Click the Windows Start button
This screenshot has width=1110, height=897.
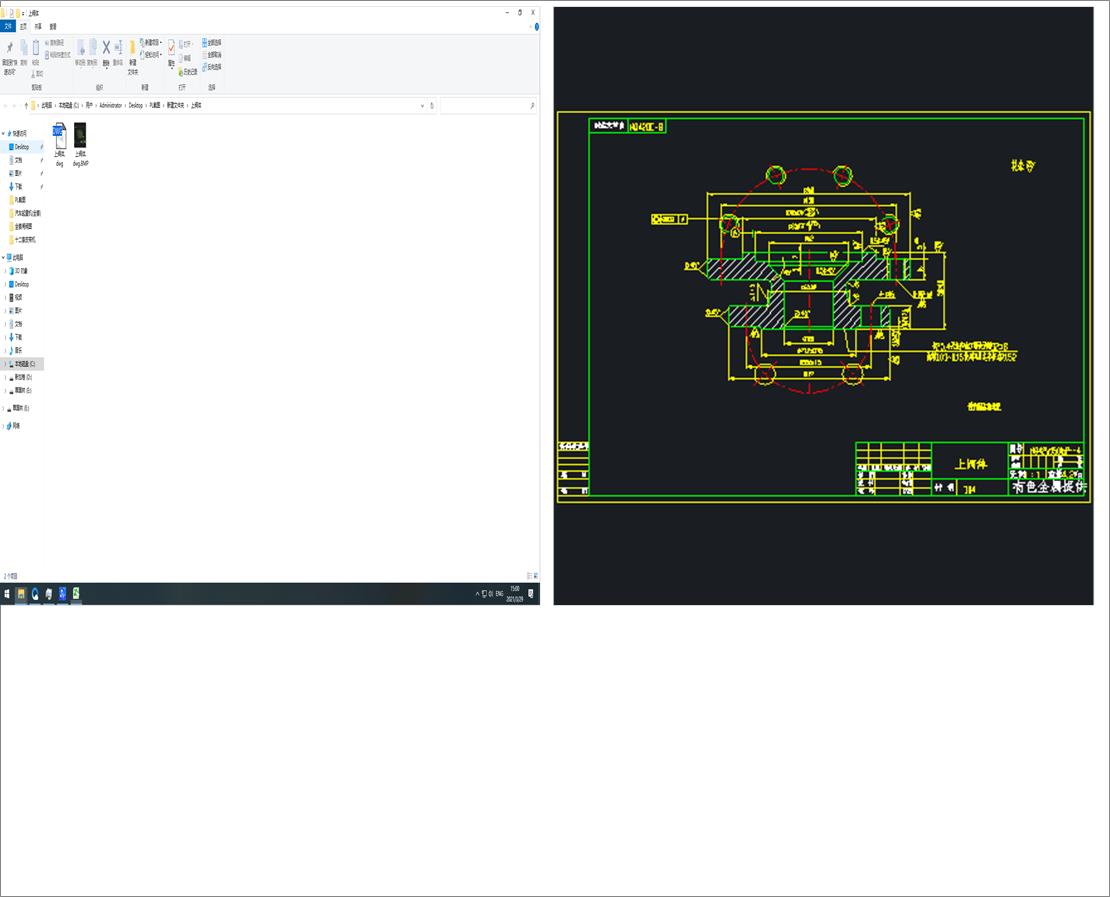(7, 594)
